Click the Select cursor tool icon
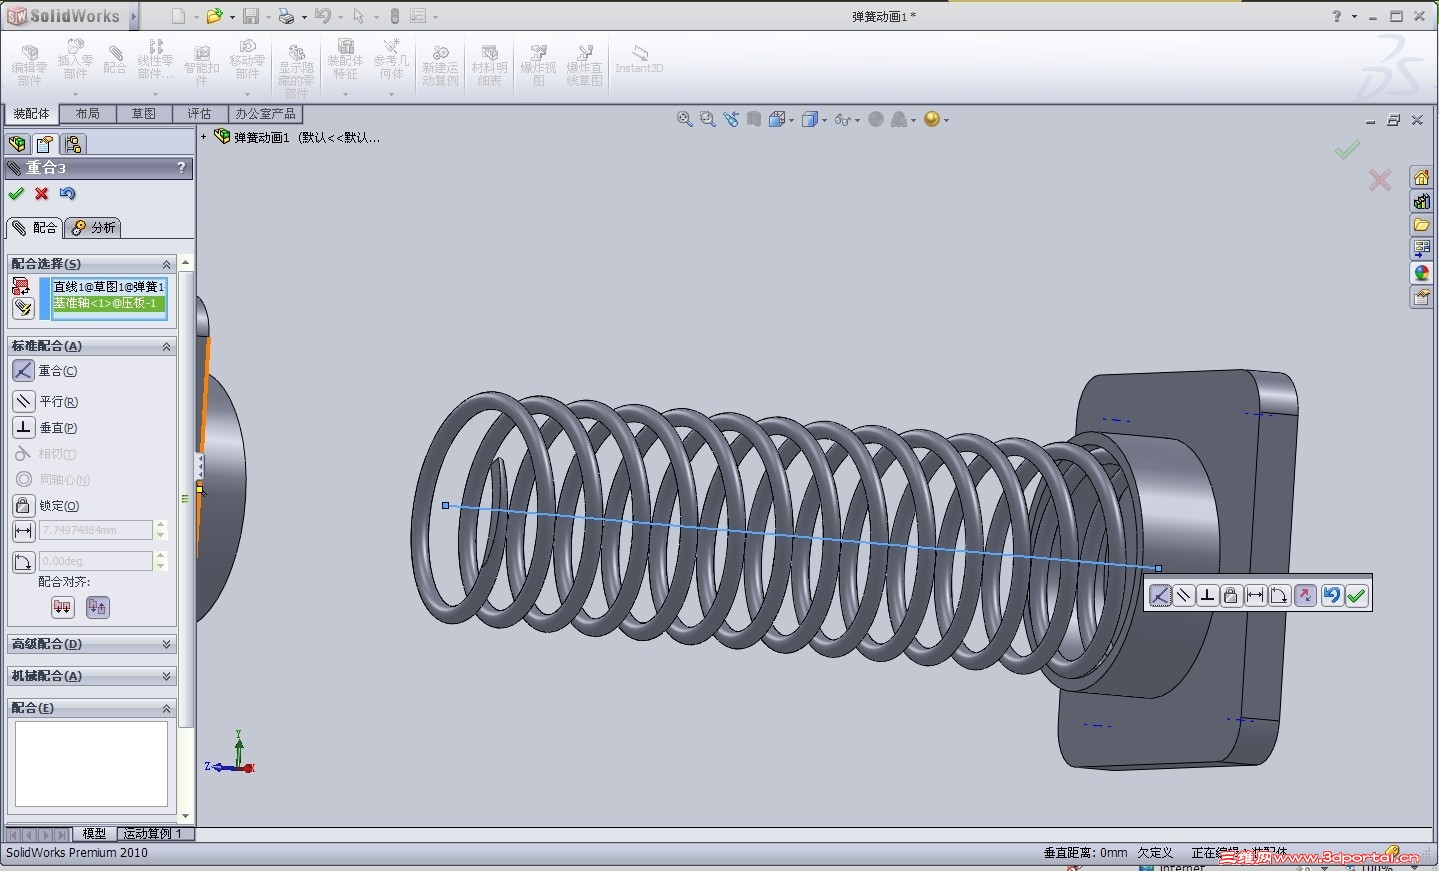The width and height of the screenshot is (1439, 871). 359,16
